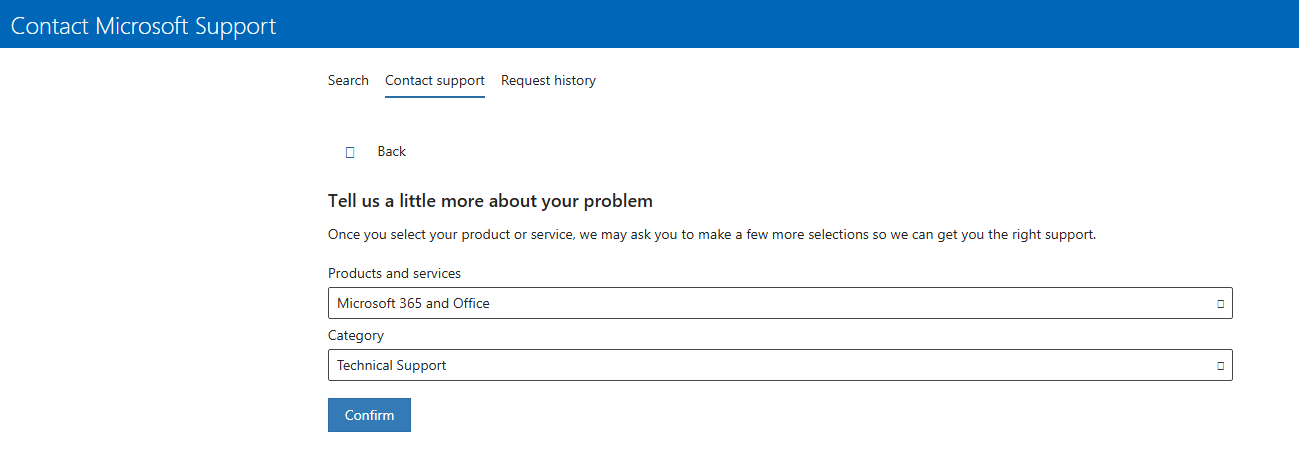Click the 'Once you select your product' description text
The width and height of the screenshot is (1299, 476).
(712, 235)
